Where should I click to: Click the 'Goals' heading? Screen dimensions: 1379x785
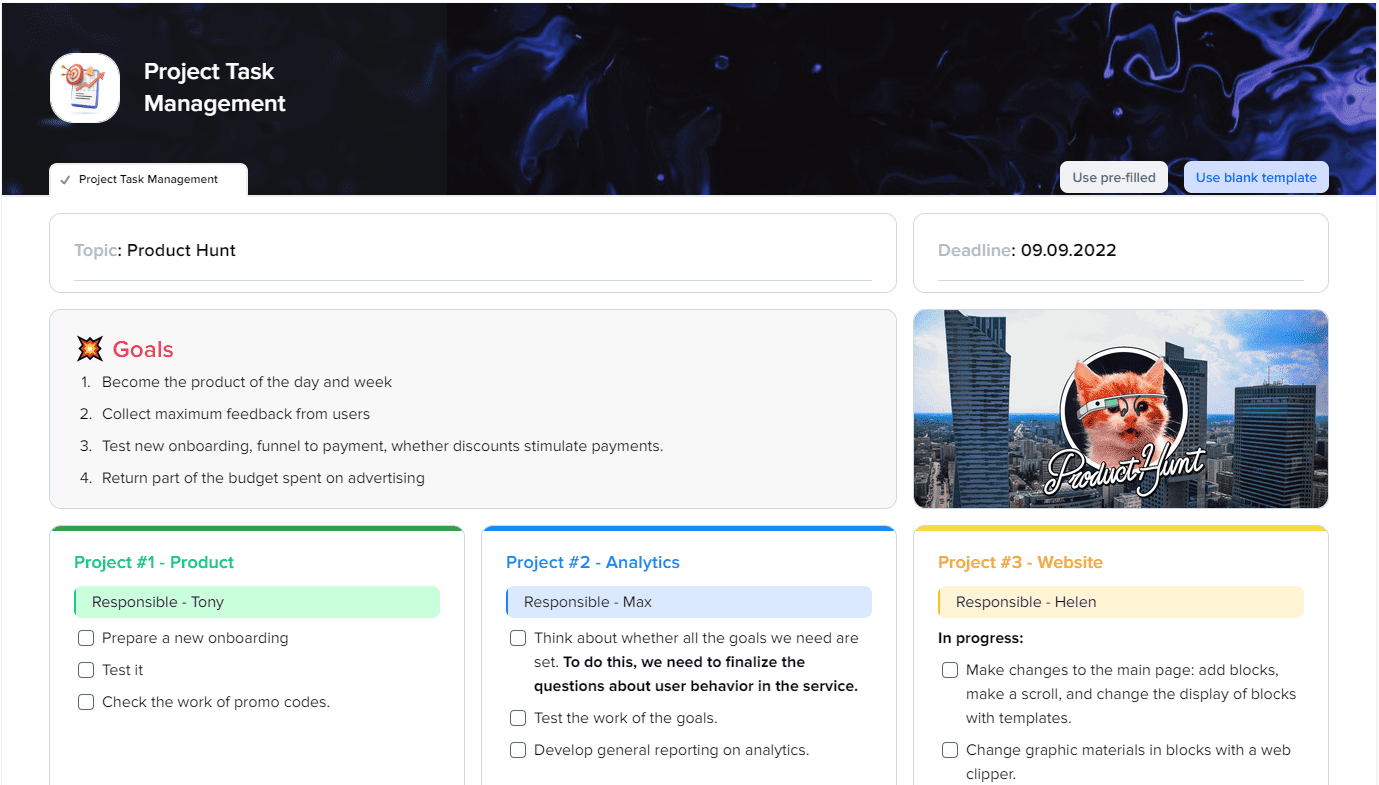pos(143,349)
